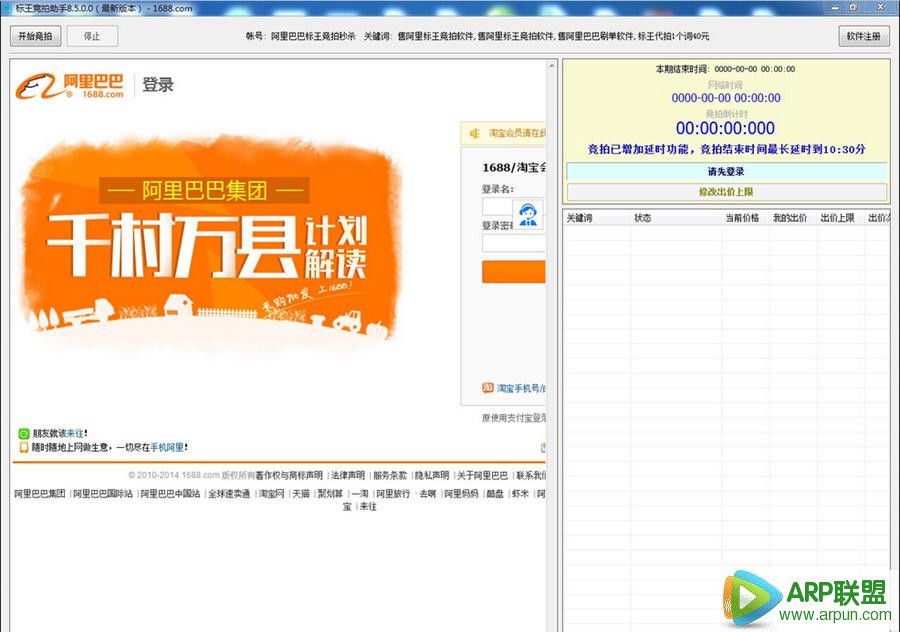Open the 手机阿里 link
This screenshot has height=632, width=900.
pyautogui.click(x=166, y=448)
